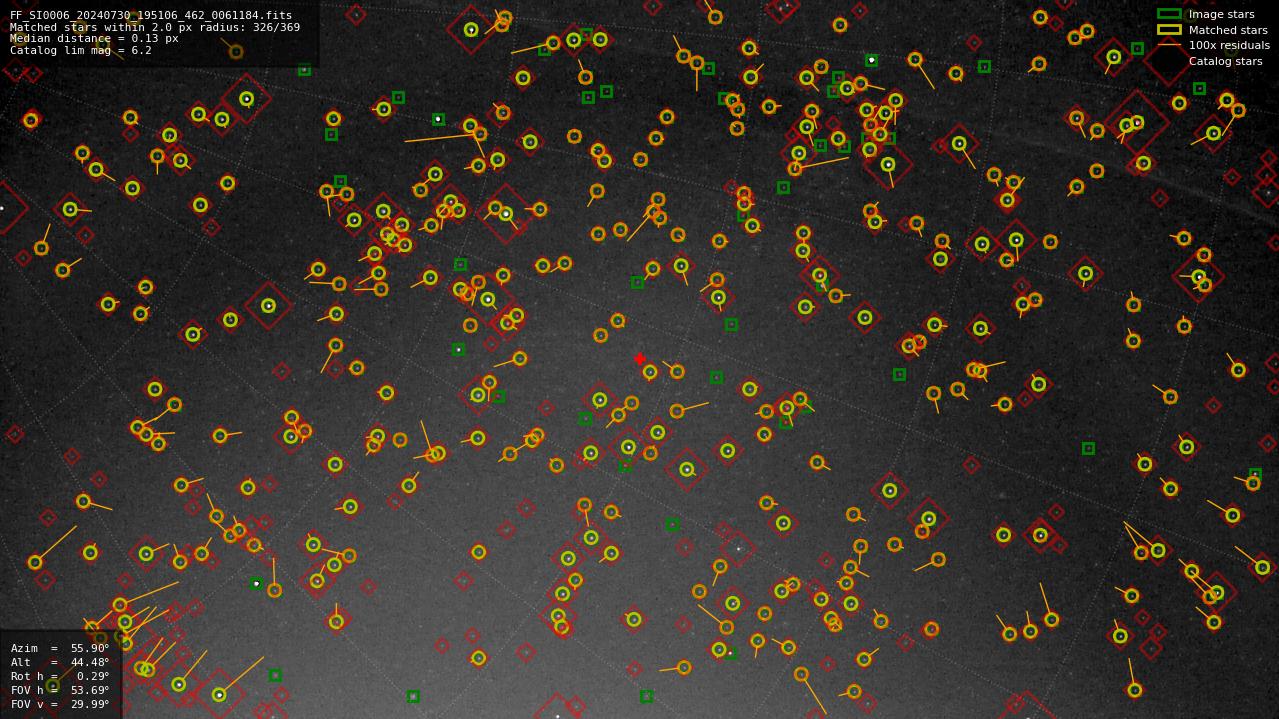The height and width of the screenshot is (719, 1279).
Task: Select the 'Catalog stars' legend label
Action: [x=1225, y=61]
